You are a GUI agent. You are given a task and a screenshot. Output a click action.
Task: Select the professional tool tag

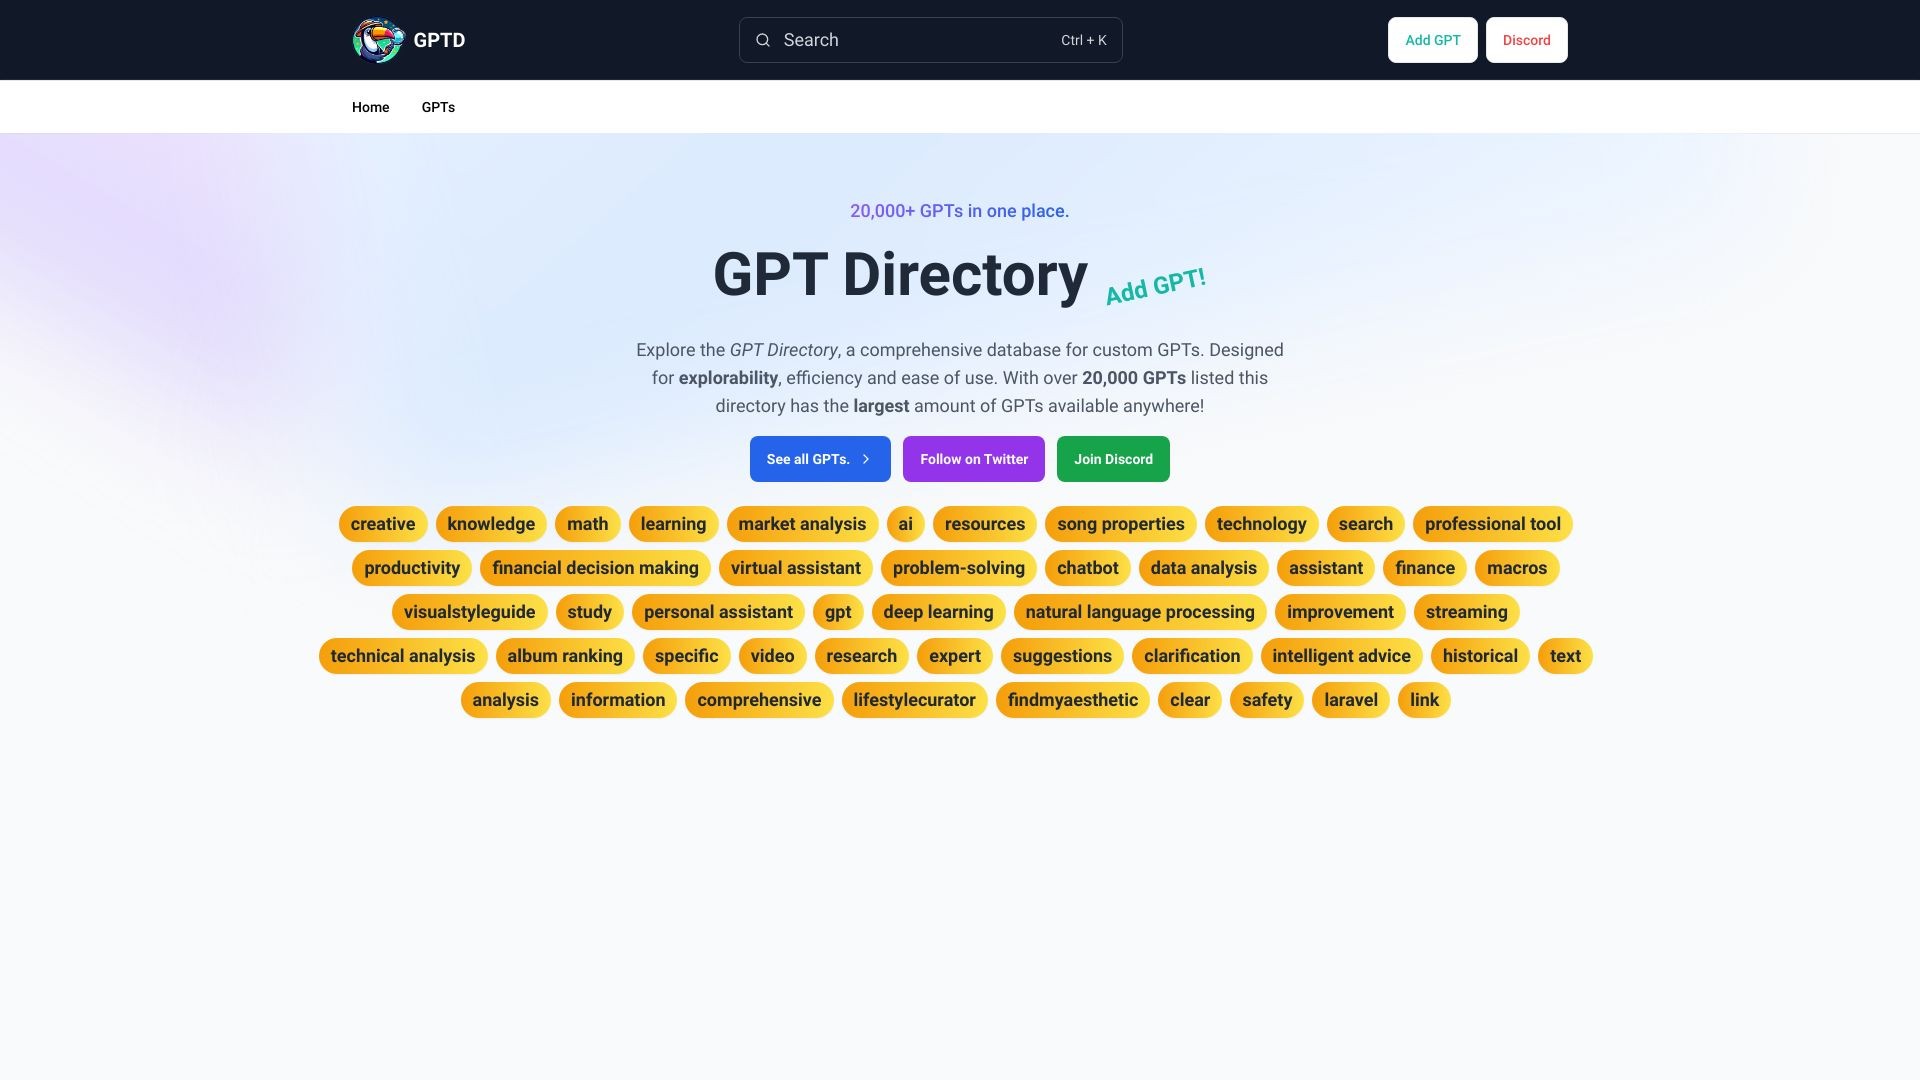tap(1491, 524)
